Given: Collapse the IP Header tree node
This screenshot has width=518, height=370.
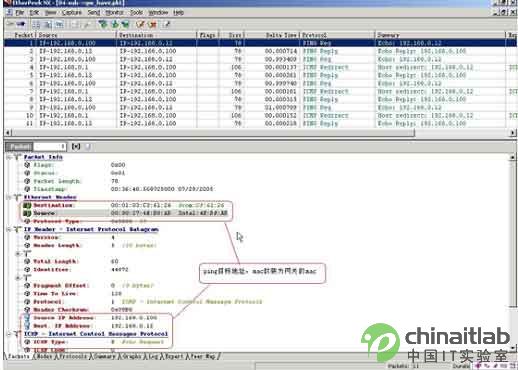Looking at the screenshot, I should (x=9, y=229).
